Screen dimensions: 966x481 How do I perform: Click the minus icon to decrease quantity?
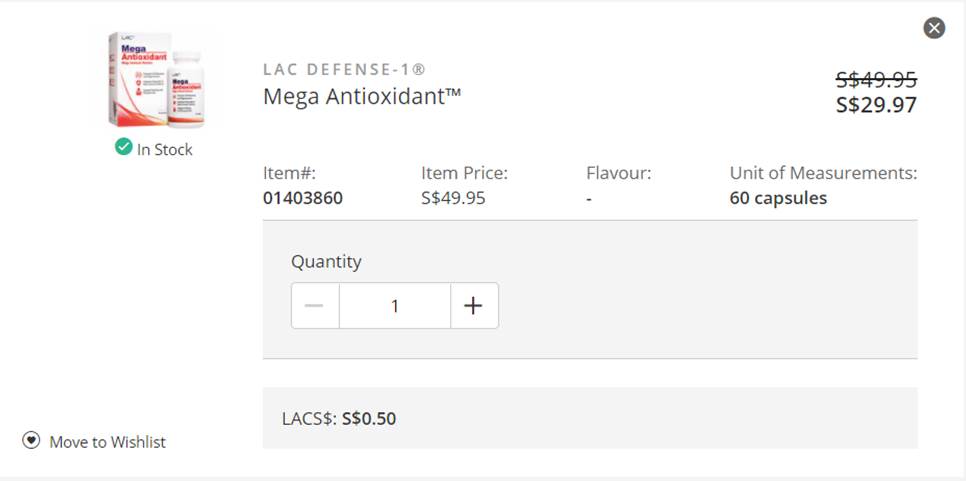click(x=315, y=306)
